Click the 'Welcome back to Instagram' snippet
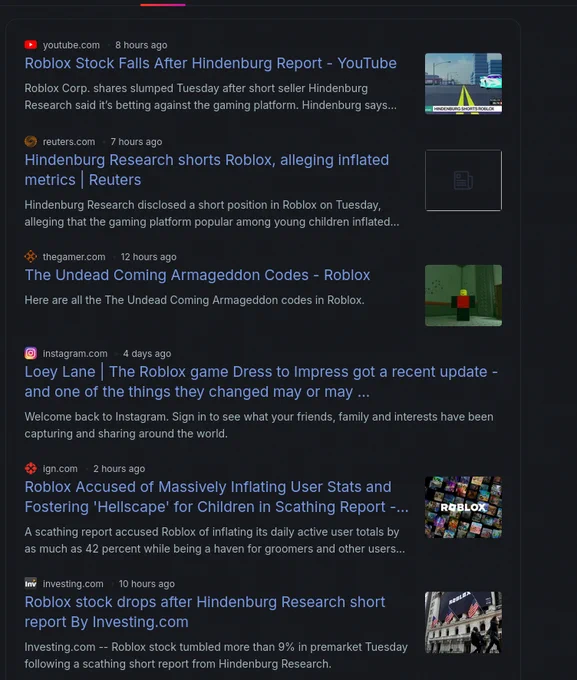The width and height of the screenshot is (577, 680). pyautogui.click(x=259, y=425)
